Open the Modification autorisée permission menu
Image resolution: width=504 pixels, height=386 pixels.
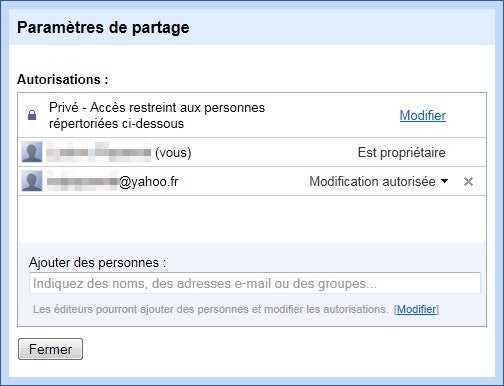click(378, 182)
